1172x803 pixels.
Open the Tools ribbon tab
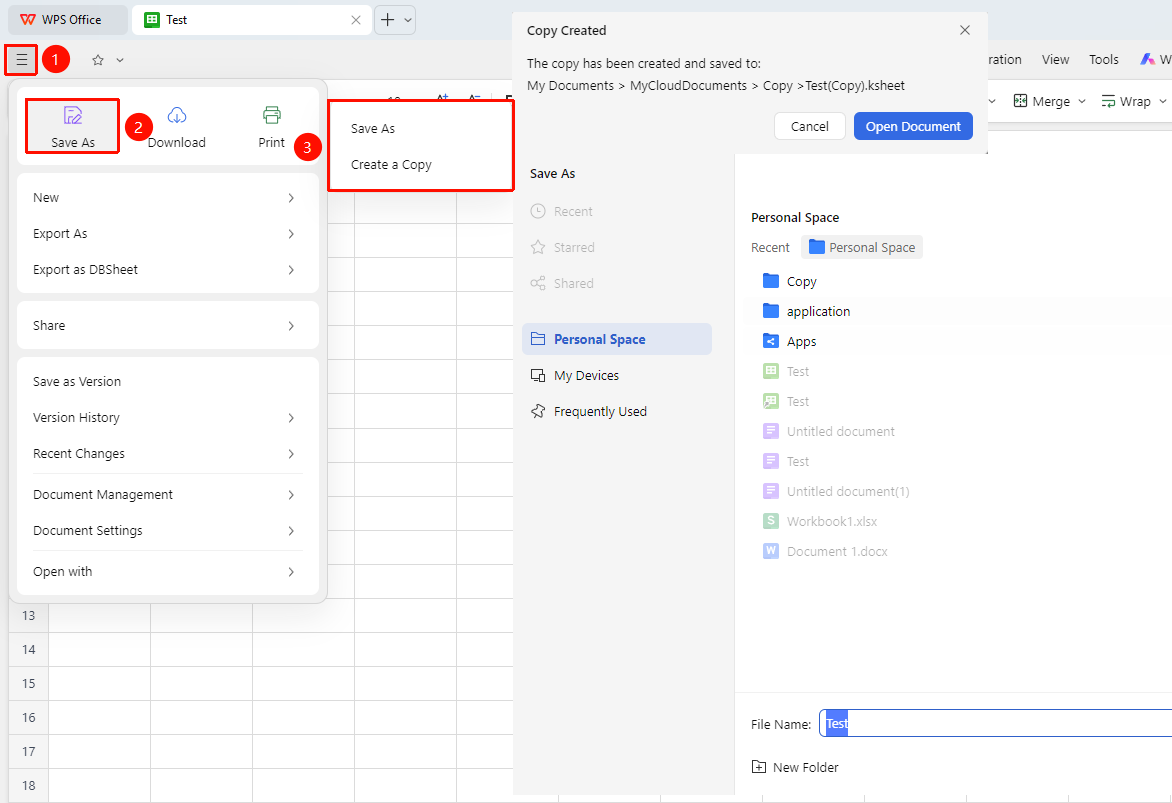(x=1103, y=60)
